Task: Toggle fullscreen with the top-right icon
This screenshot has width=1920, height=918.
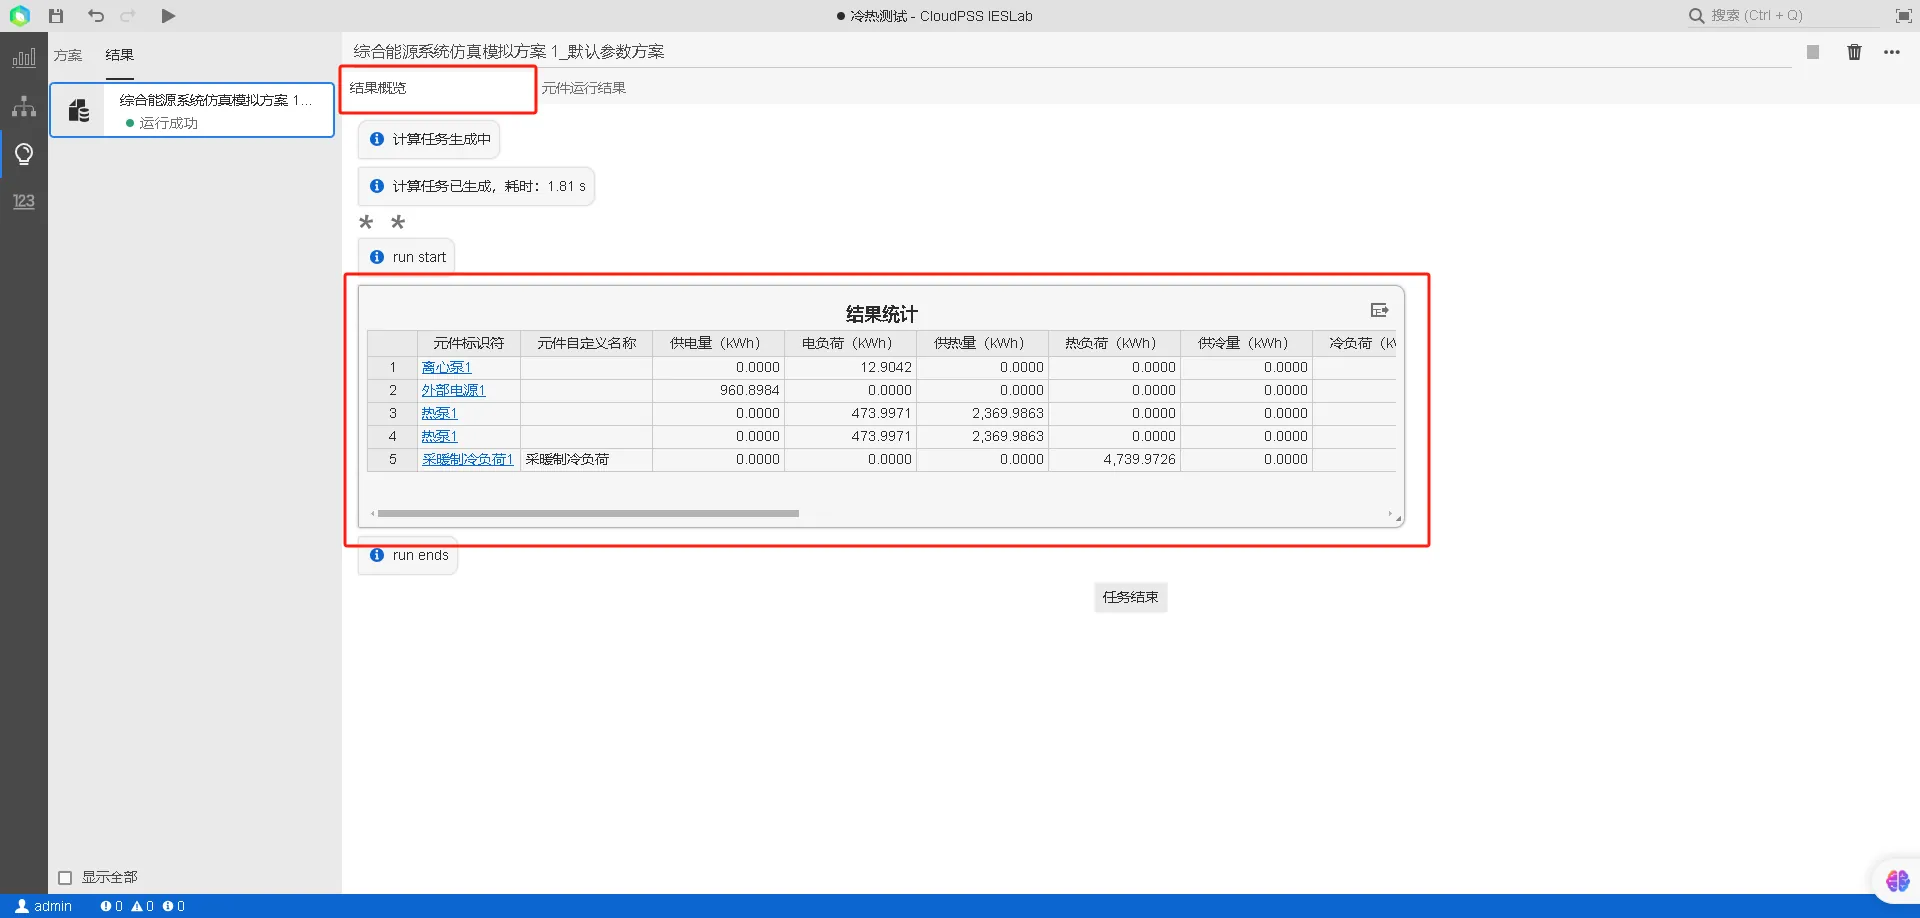Action: pos(1904,16)
